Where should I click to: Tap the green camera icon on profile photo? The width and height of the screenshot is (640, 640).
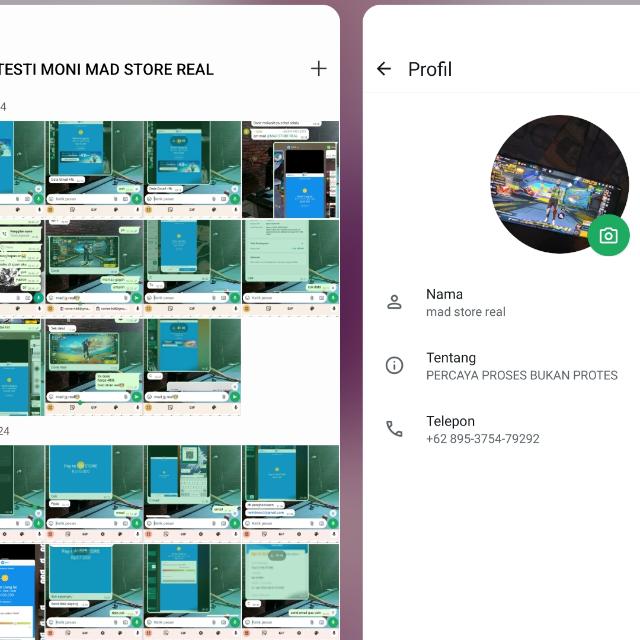(608, 235)
